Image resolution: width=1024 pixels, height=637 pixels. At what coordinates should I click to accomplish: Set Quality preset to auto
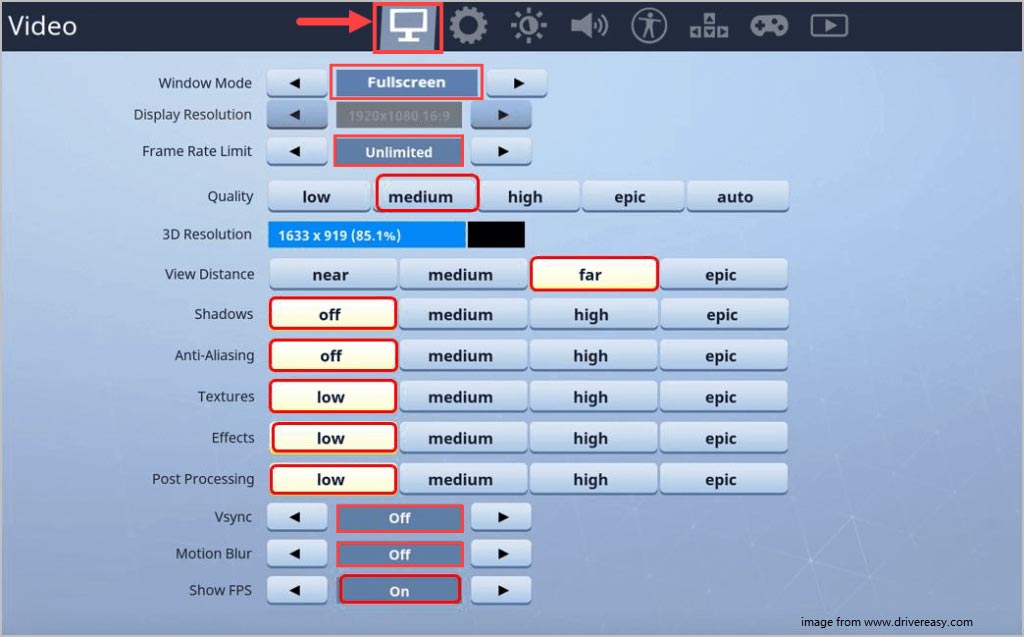[738, 196]
